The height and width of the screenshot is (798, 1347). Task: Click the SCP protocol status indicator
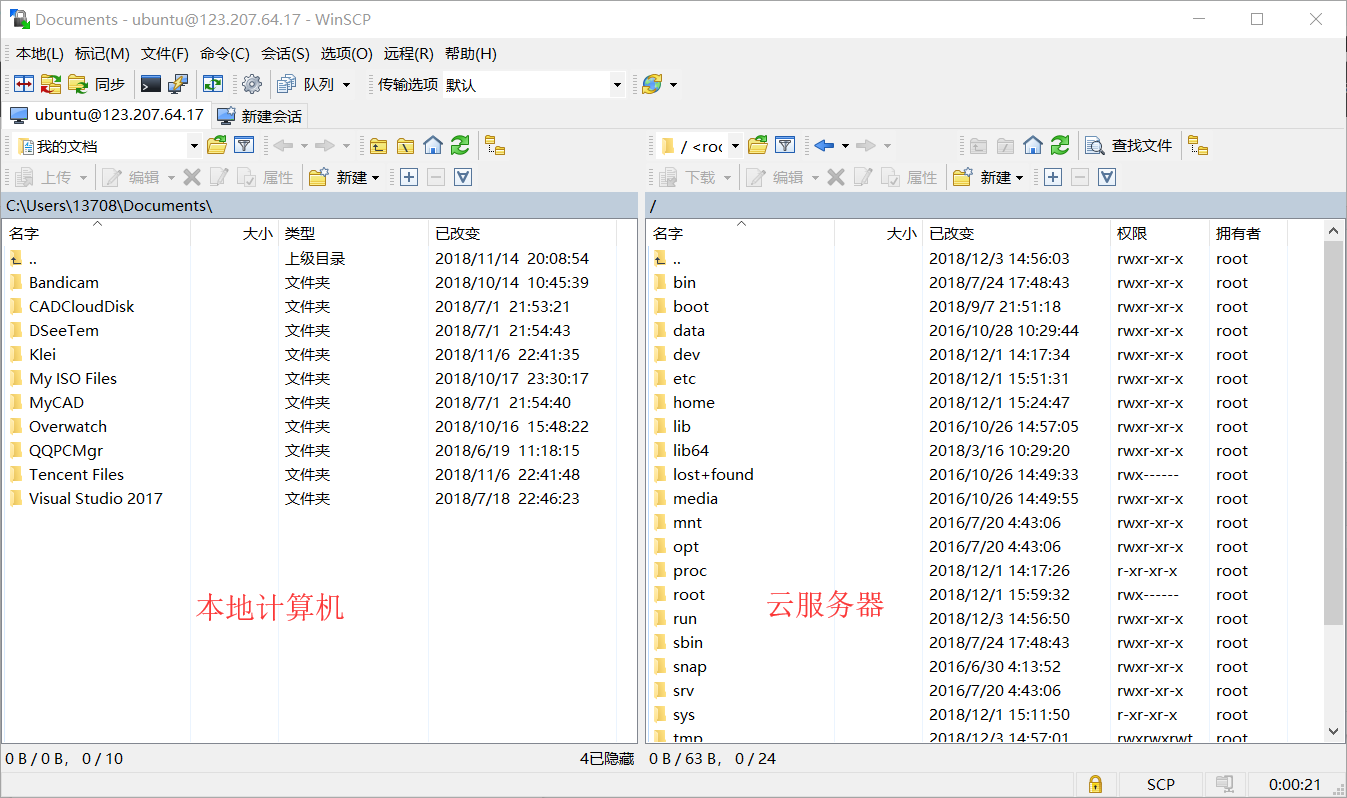1160,784
